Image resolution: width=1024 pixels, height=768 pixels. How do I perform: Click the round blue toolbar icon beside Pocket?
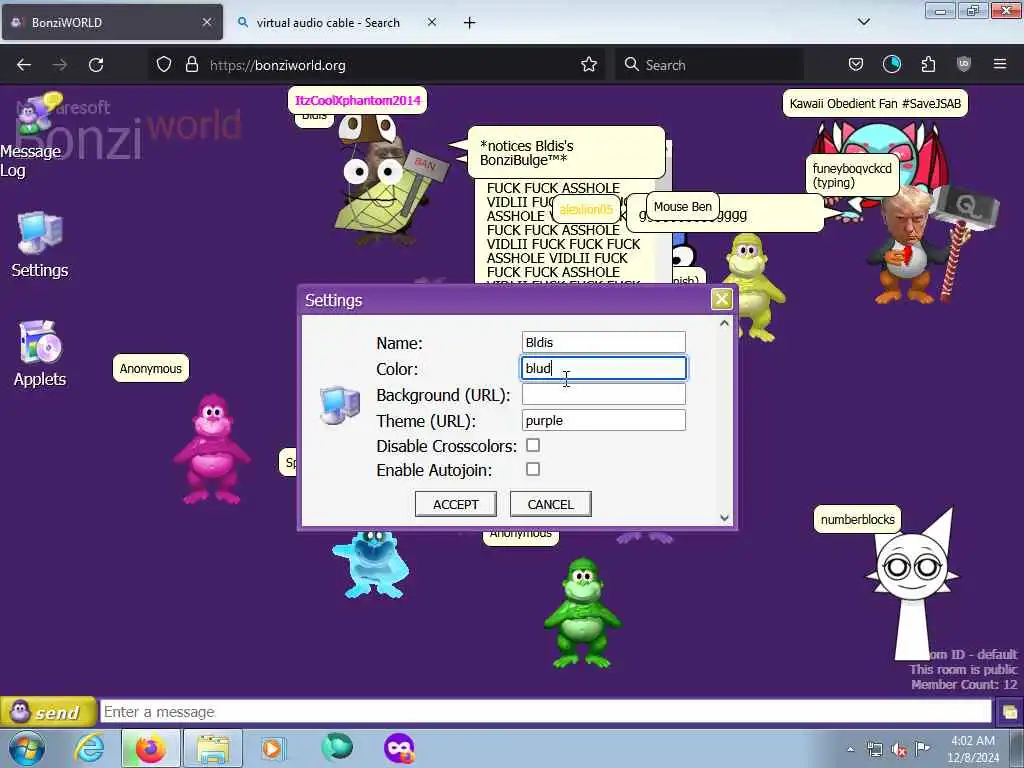coord(891,64)
